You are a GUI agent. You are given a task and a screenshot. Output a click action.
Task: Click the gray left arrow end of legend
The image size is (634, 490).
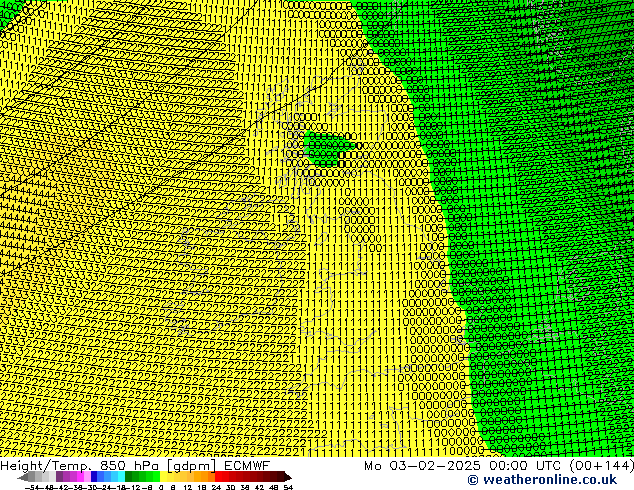pyautogui.click(x=23, y=477)
